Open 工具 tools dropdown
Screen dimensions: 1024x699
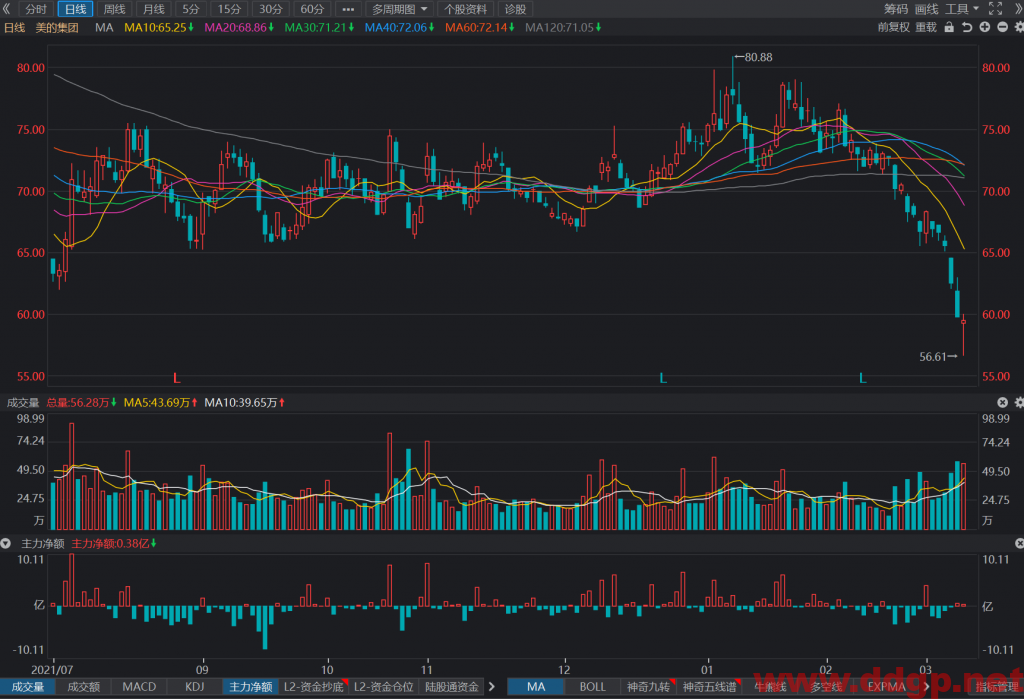pyautogui.click(x=962, y=9)
